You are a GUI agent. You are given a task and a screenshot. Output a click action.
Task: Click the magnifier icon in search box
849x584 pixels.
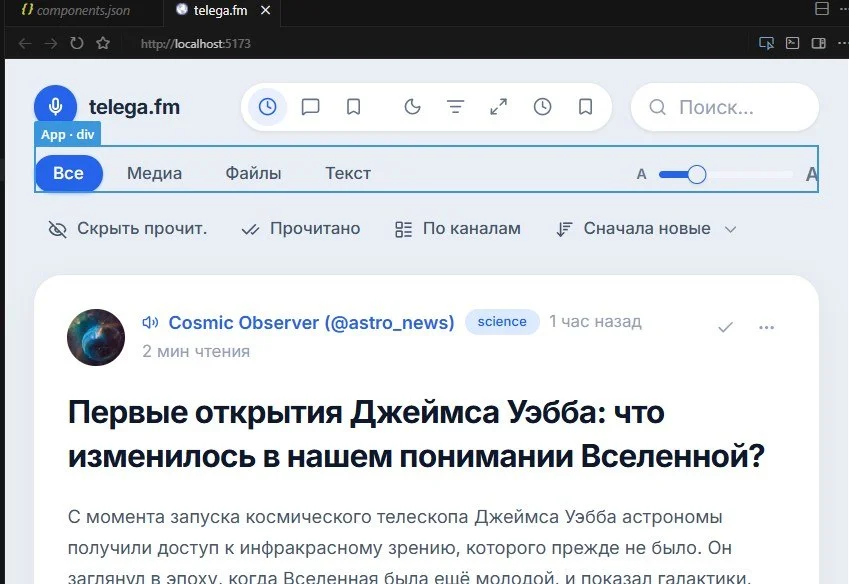pyautogui.click(x=657, y=107)
